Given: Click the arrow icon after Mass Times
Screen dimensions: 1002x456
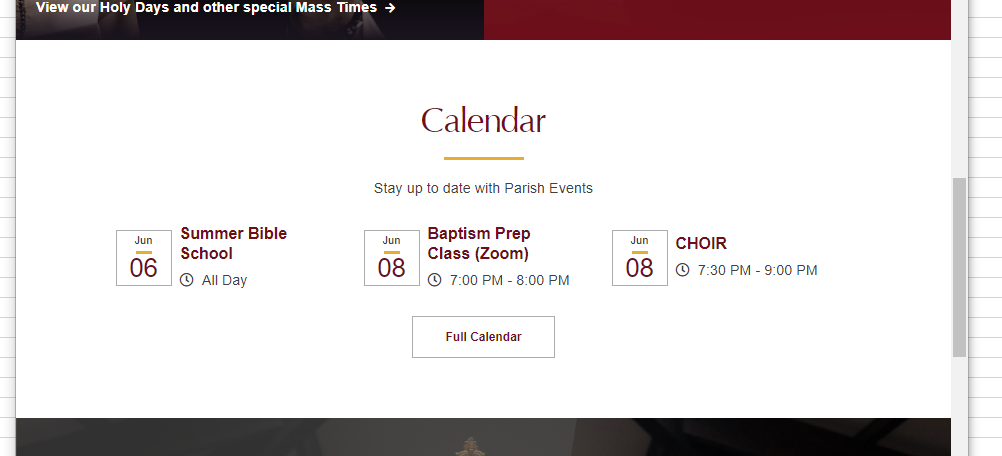Looking at the screenshot, I should coord(390,8).
